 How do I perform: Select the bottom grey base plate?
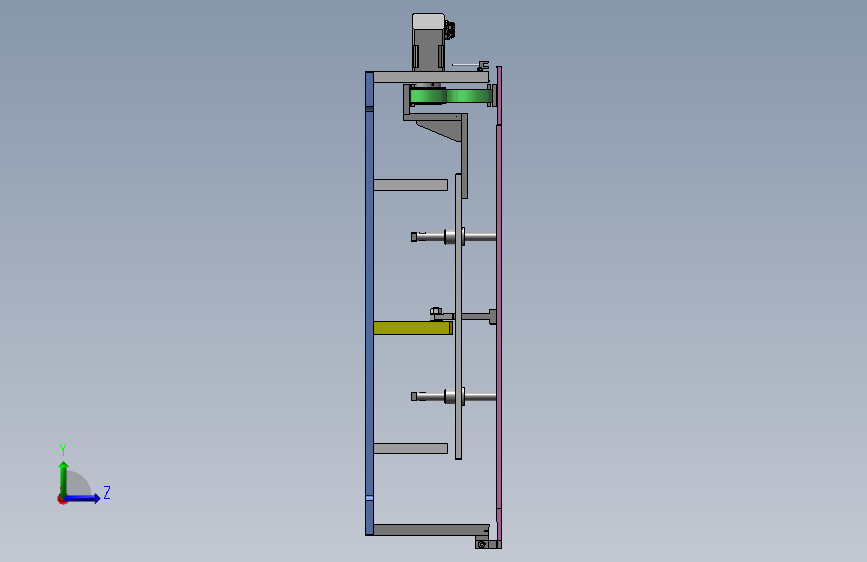(431, 530)
